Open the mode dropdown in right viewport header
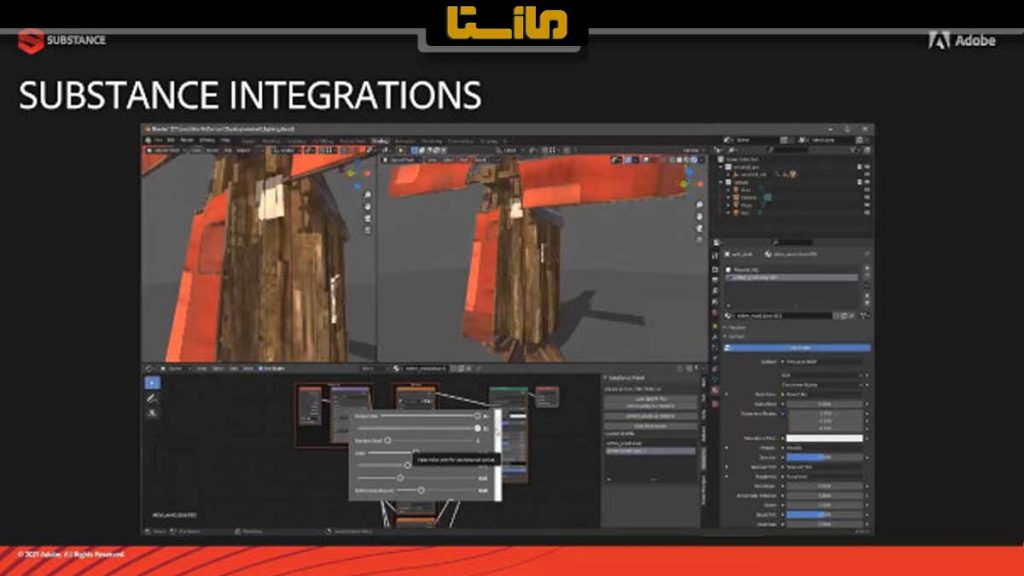The width and height of the screenshot is (1024, 576). click(x=402, y=159)
